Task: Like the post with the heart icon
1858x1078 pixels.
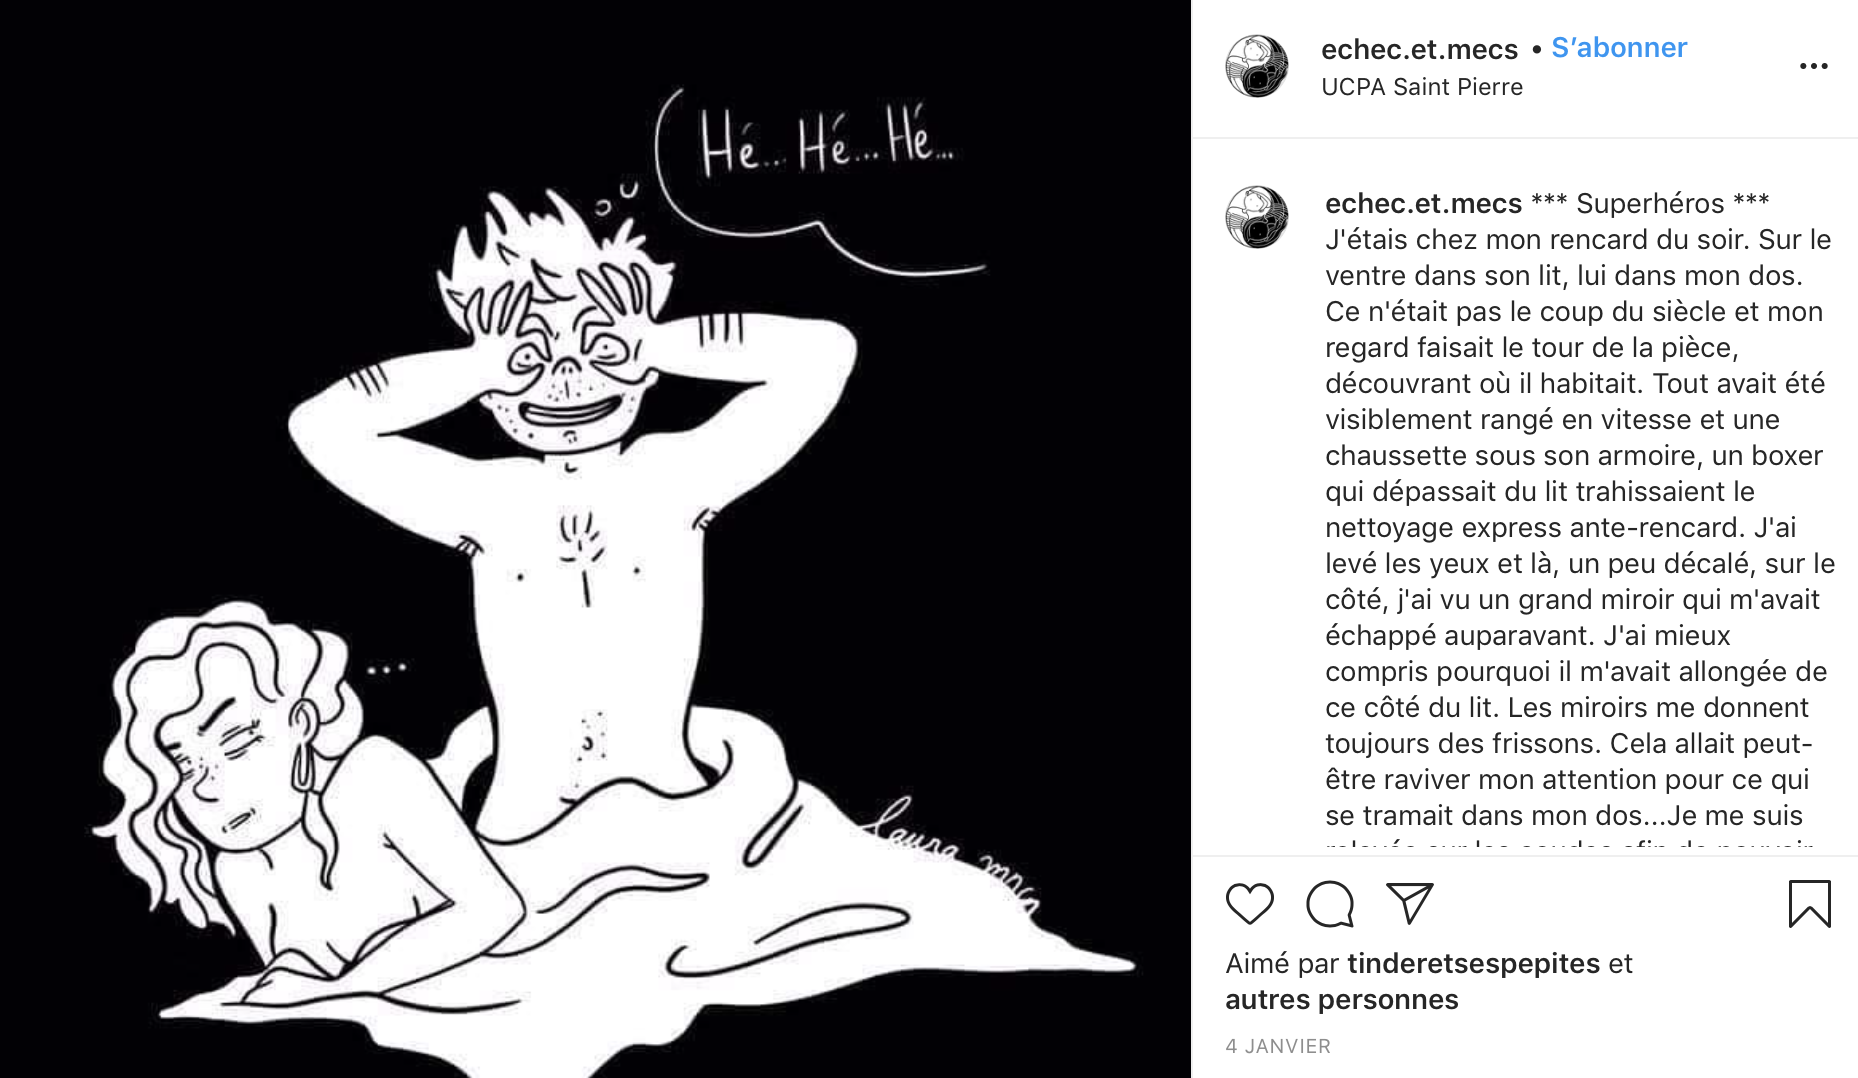Action: click(1249, 904)
